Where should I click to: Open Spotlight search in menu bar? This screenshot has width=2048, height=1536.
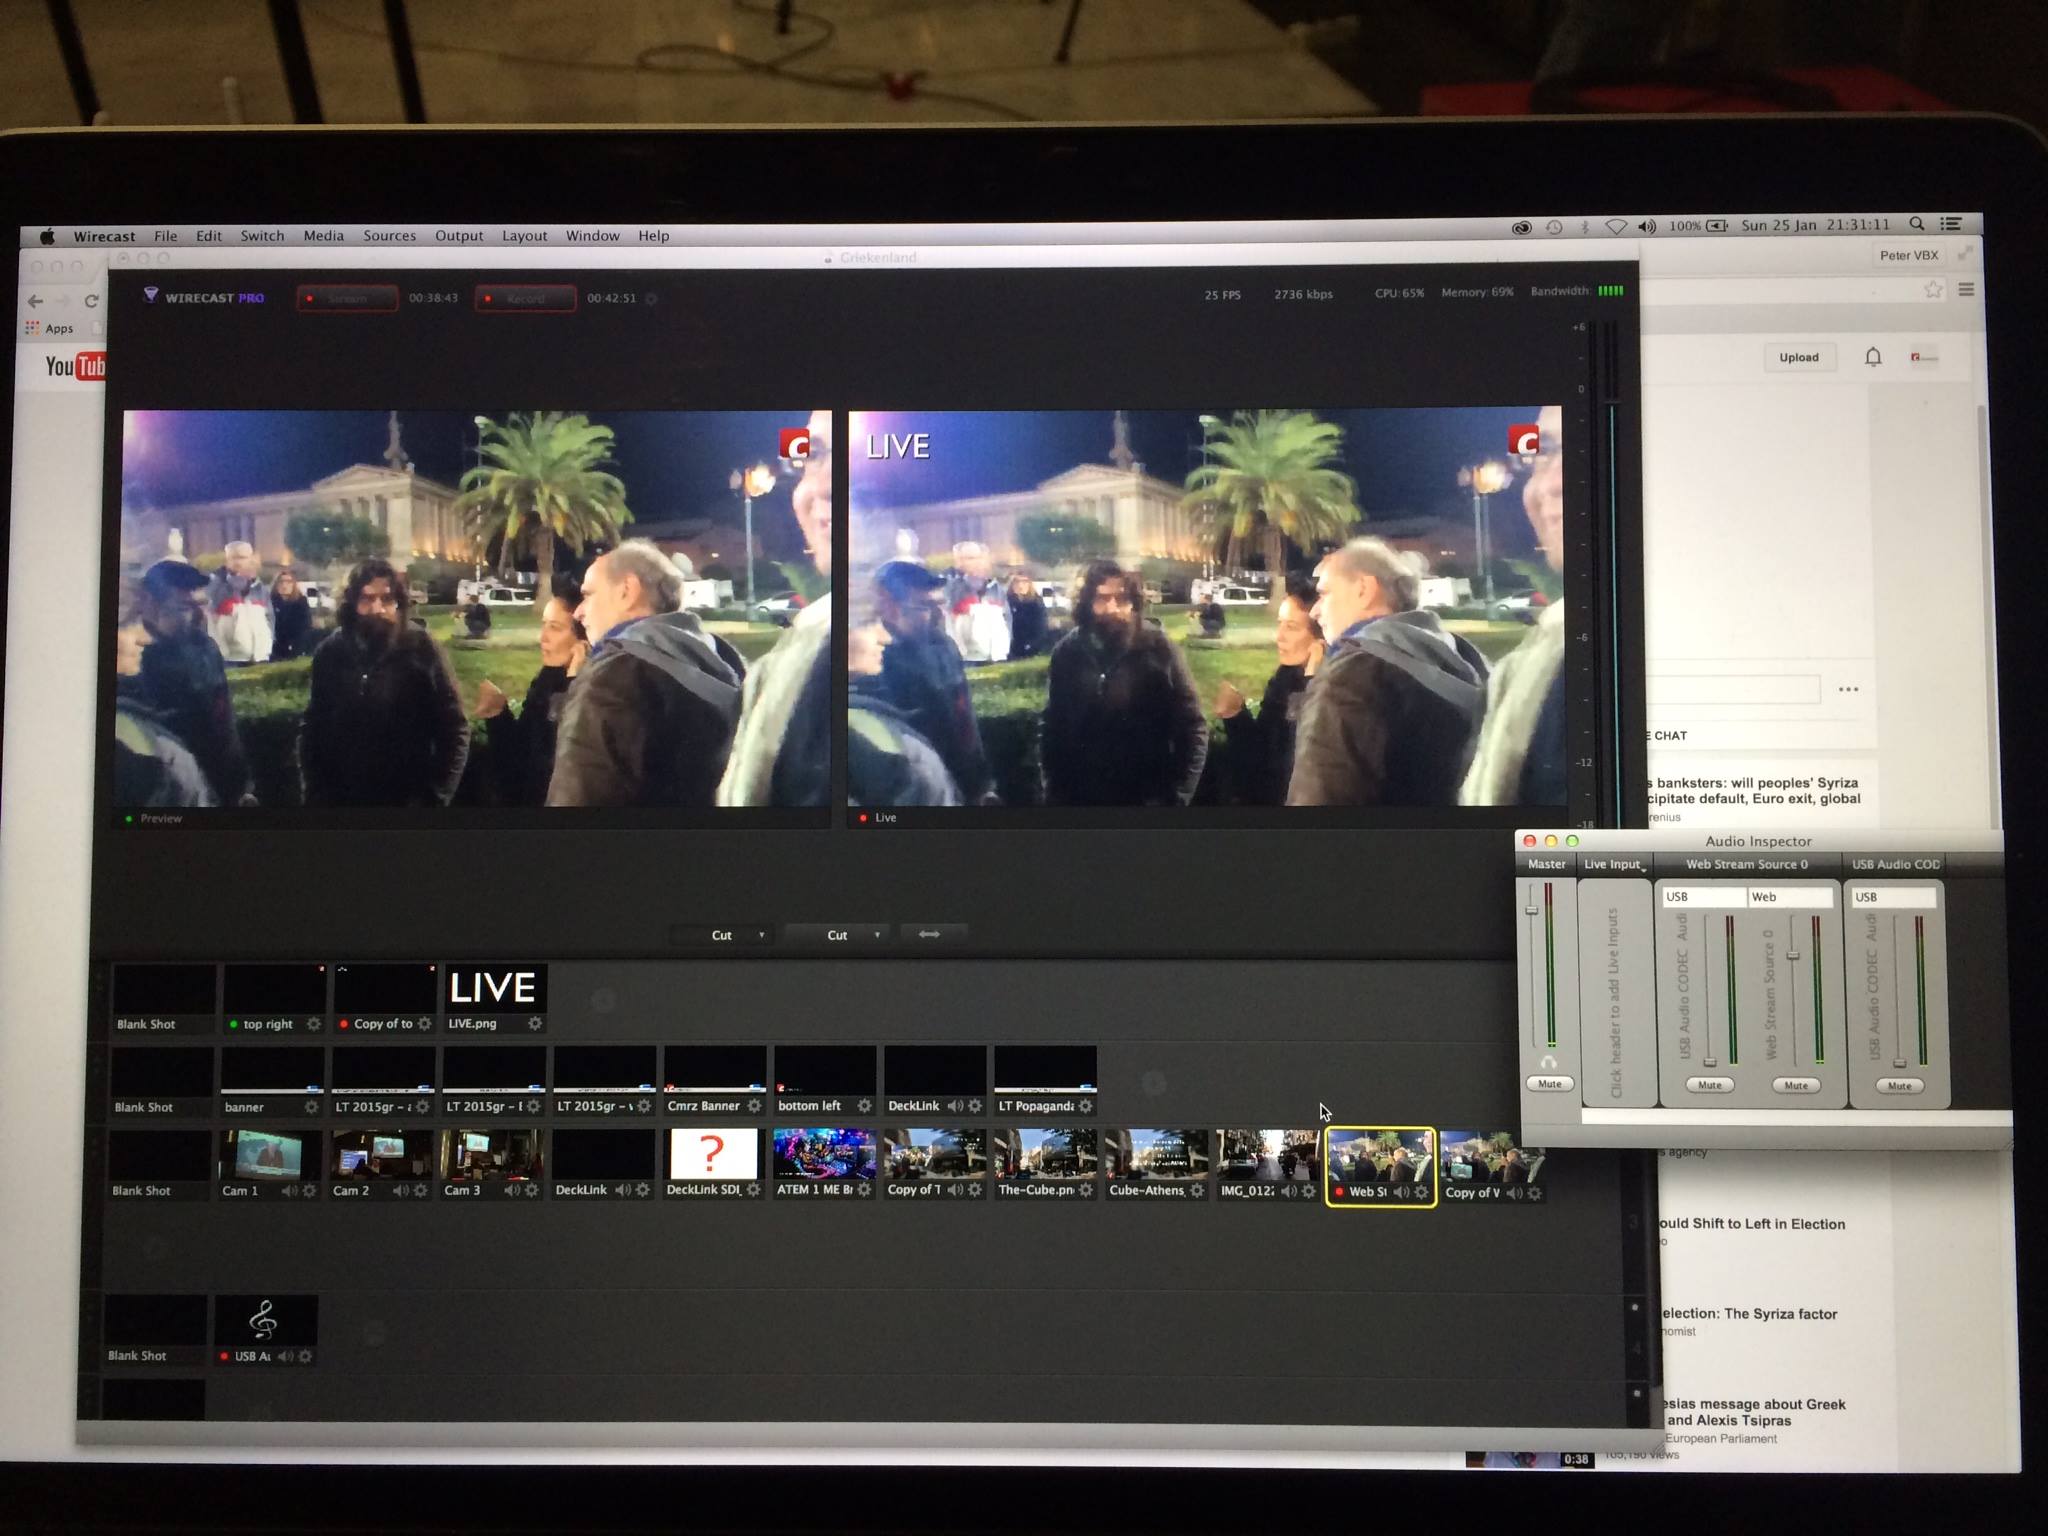click(1916, 224)
